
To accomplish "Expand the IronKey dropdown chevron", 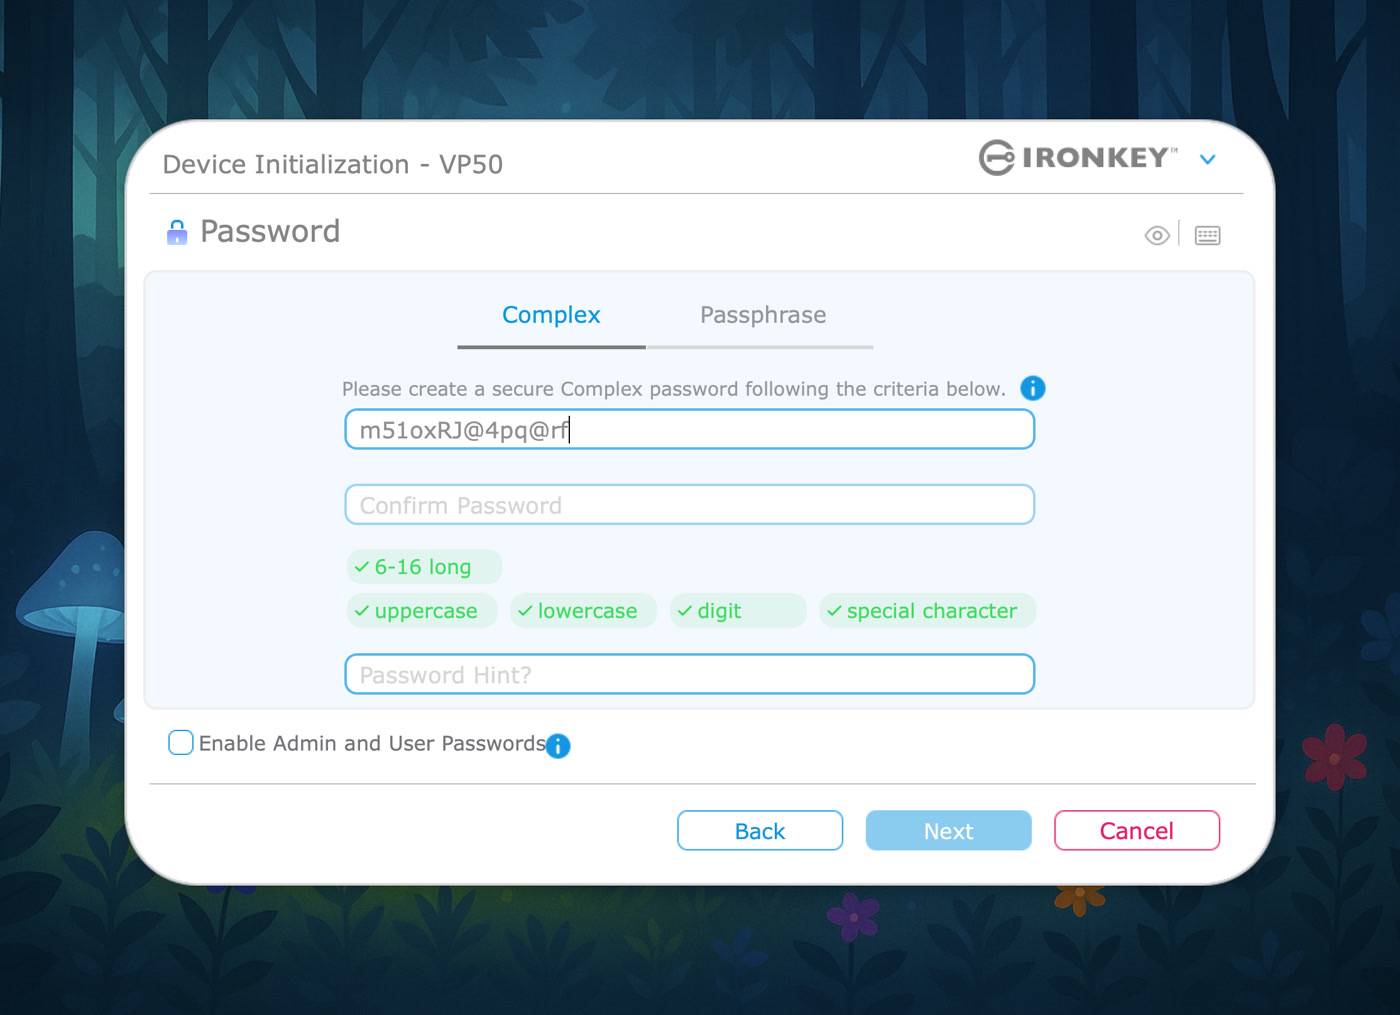I will pyautogui.click(x=1208, y=159).
